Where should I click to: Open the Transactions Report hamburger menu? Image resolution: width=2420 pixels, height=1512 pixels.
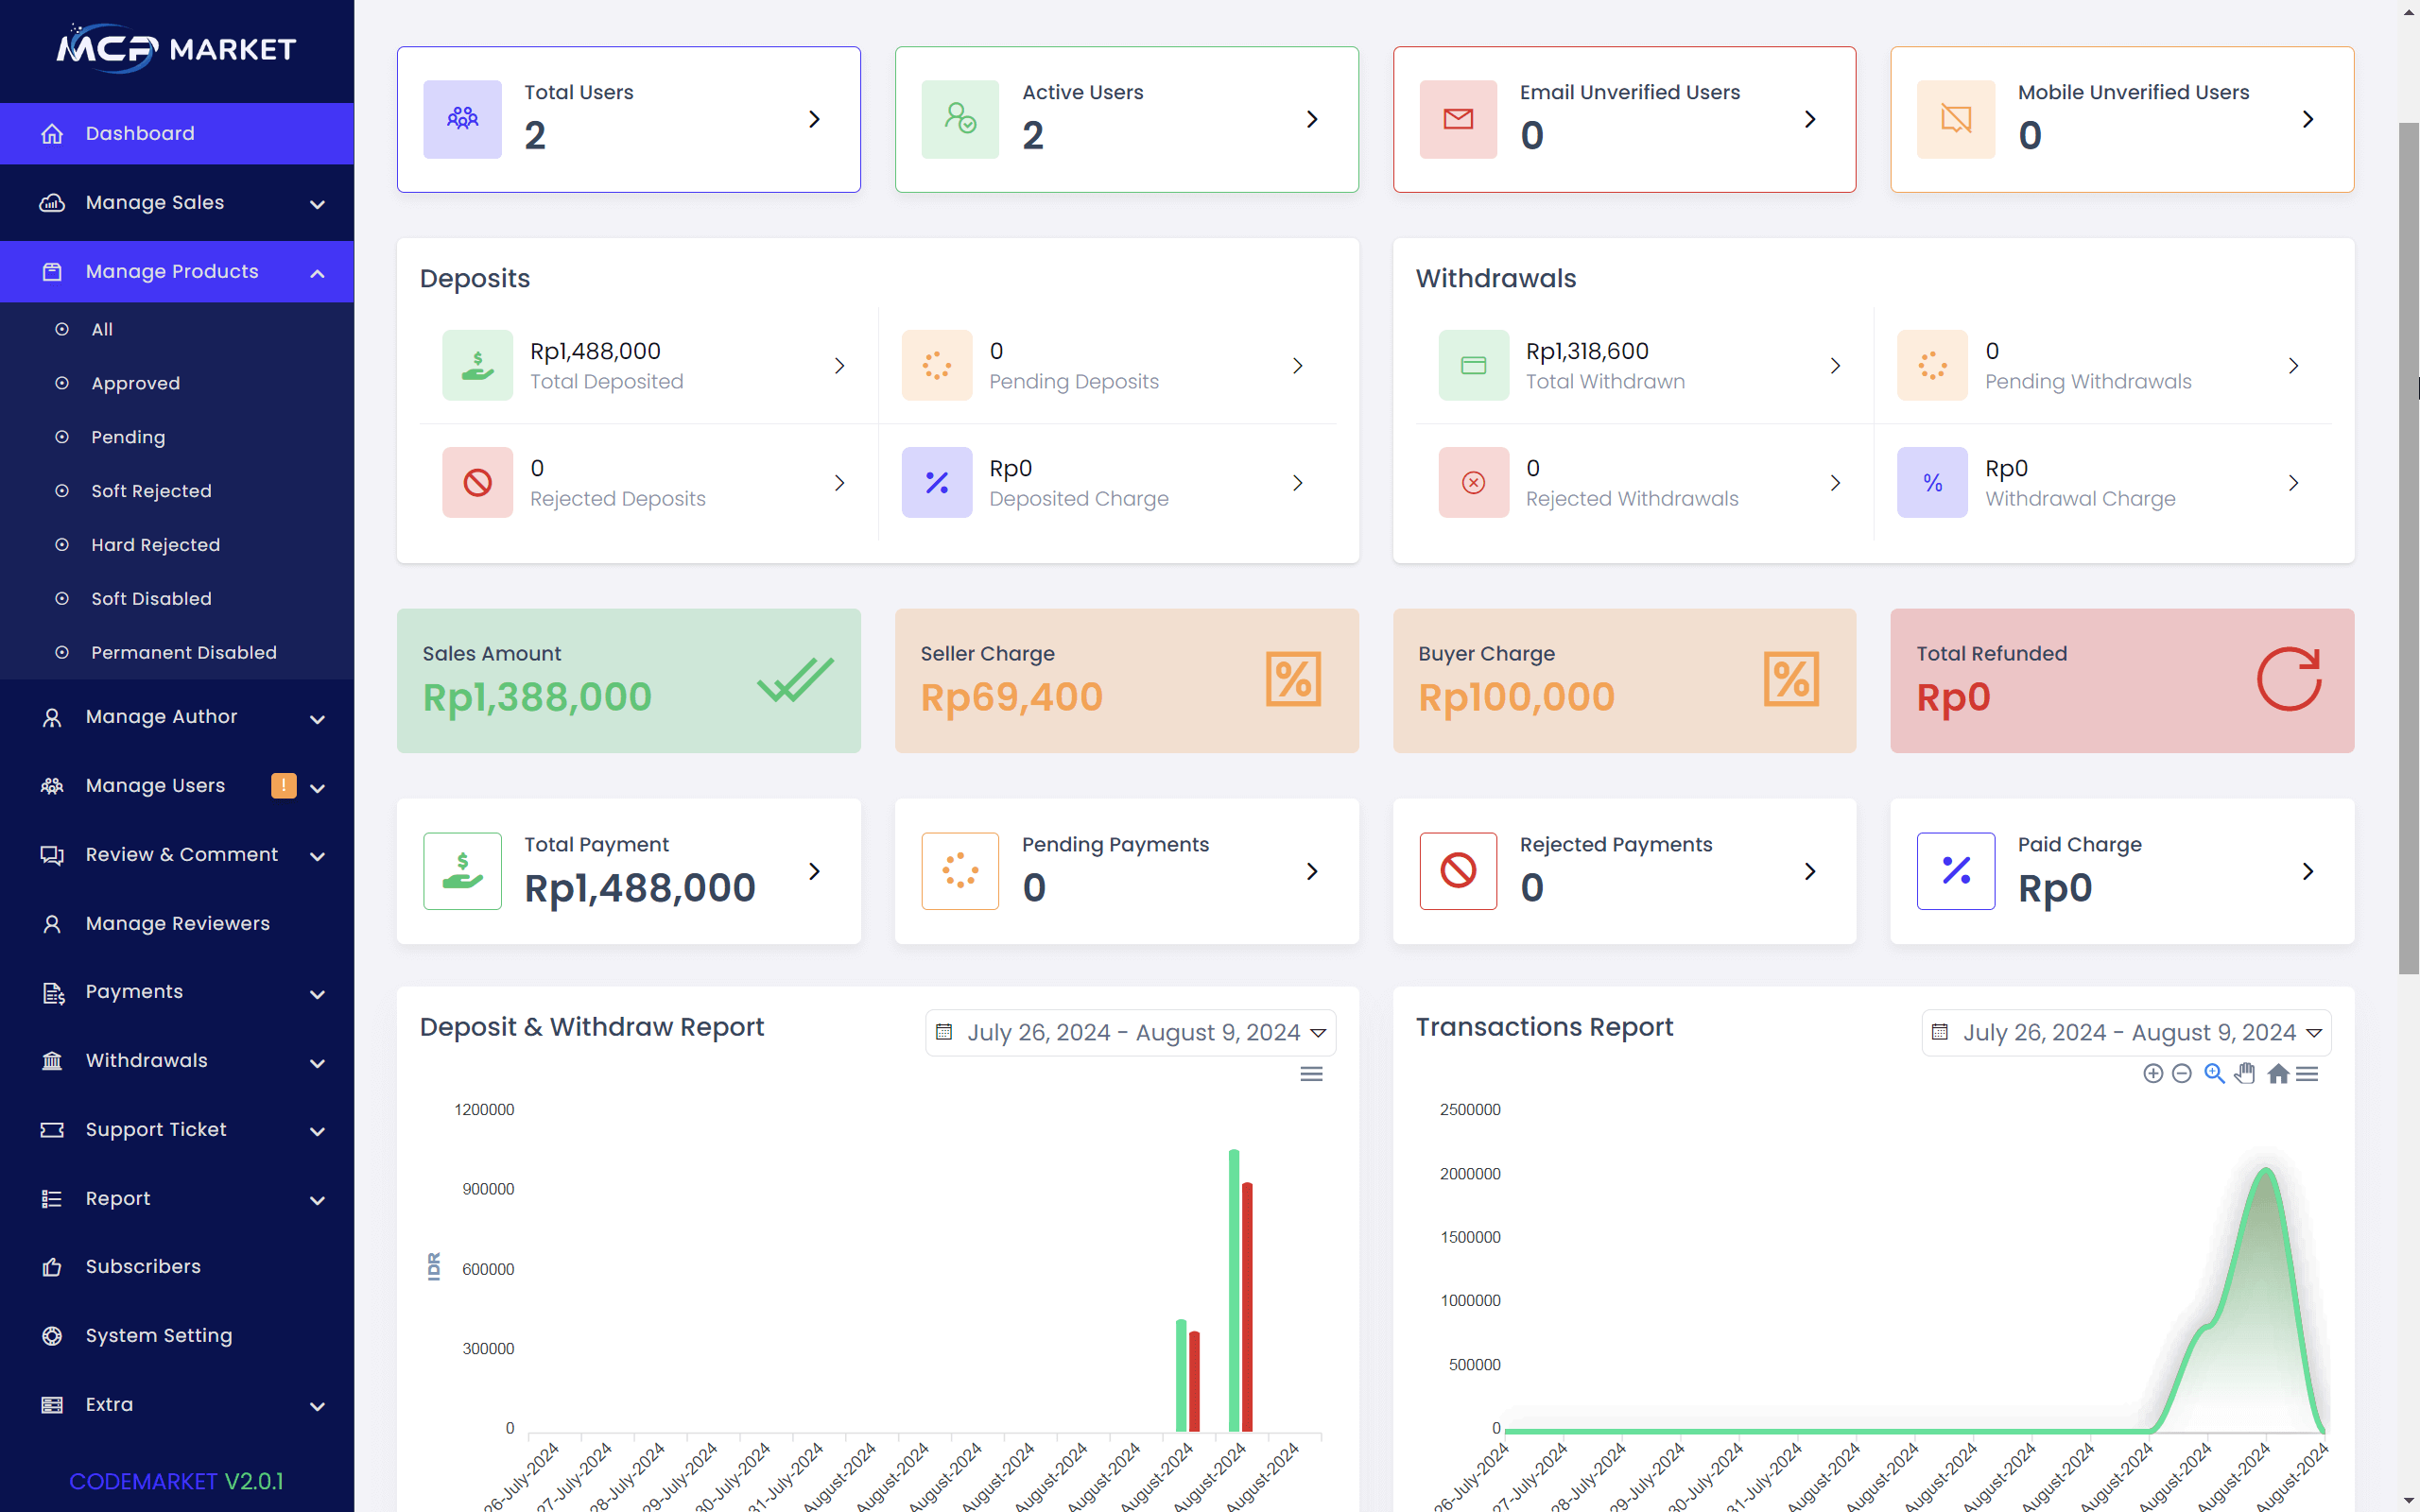[2307, 1073]
